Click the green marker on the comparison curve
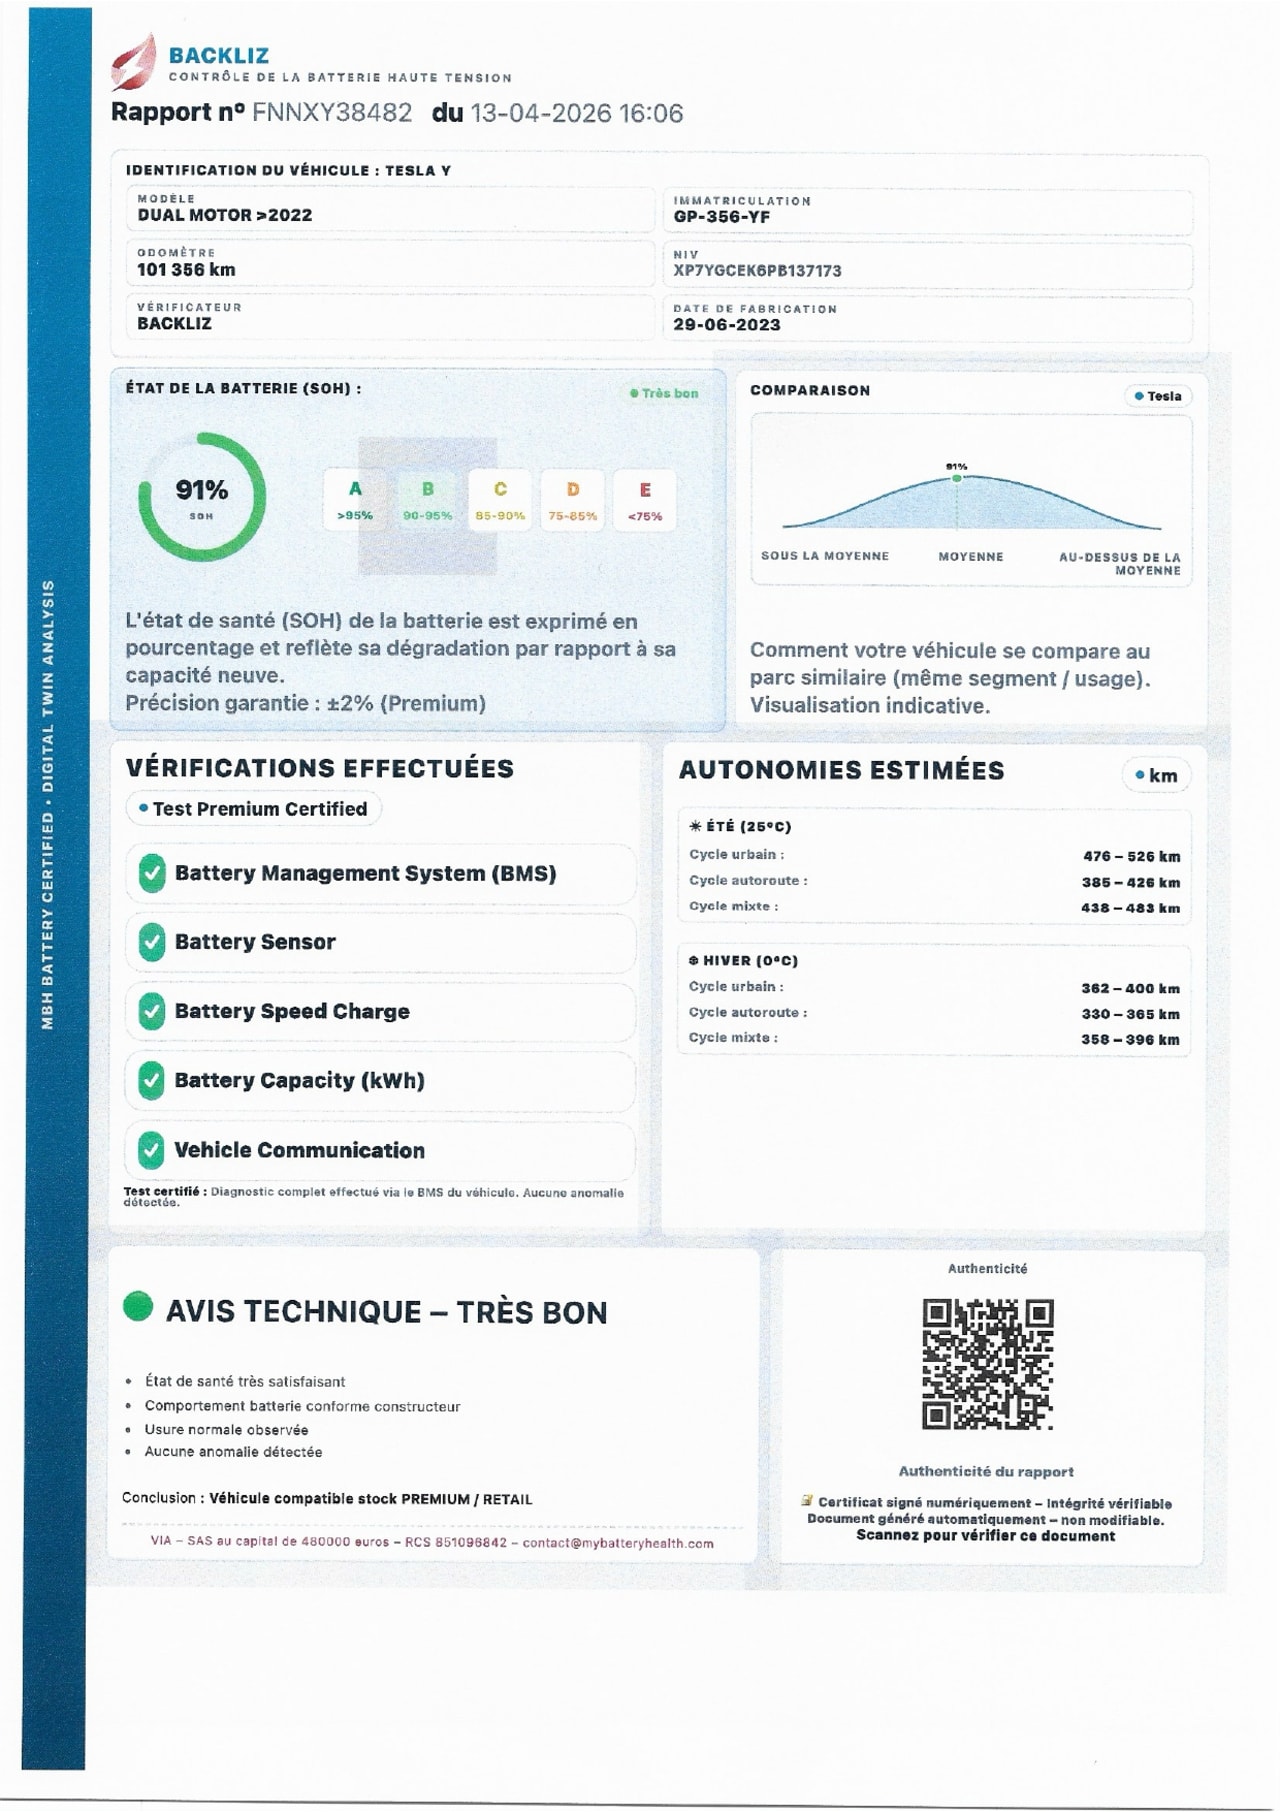Image resolution: width=1280 pixels, height=1812 pixels. point(957,478)
